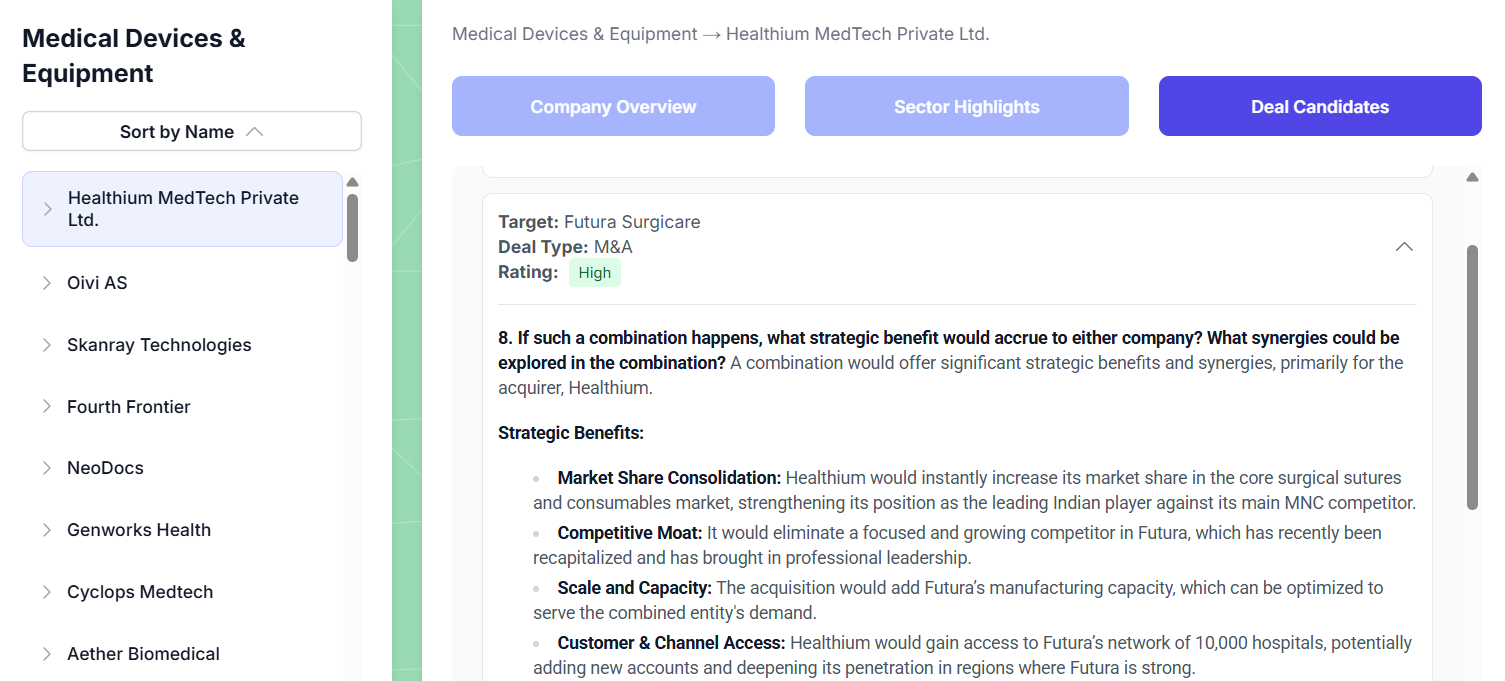Click chevron beside Healthium MedTech Private Ltd.
The height and width of the screenshot is (681, 1505).
pos(46,209)
